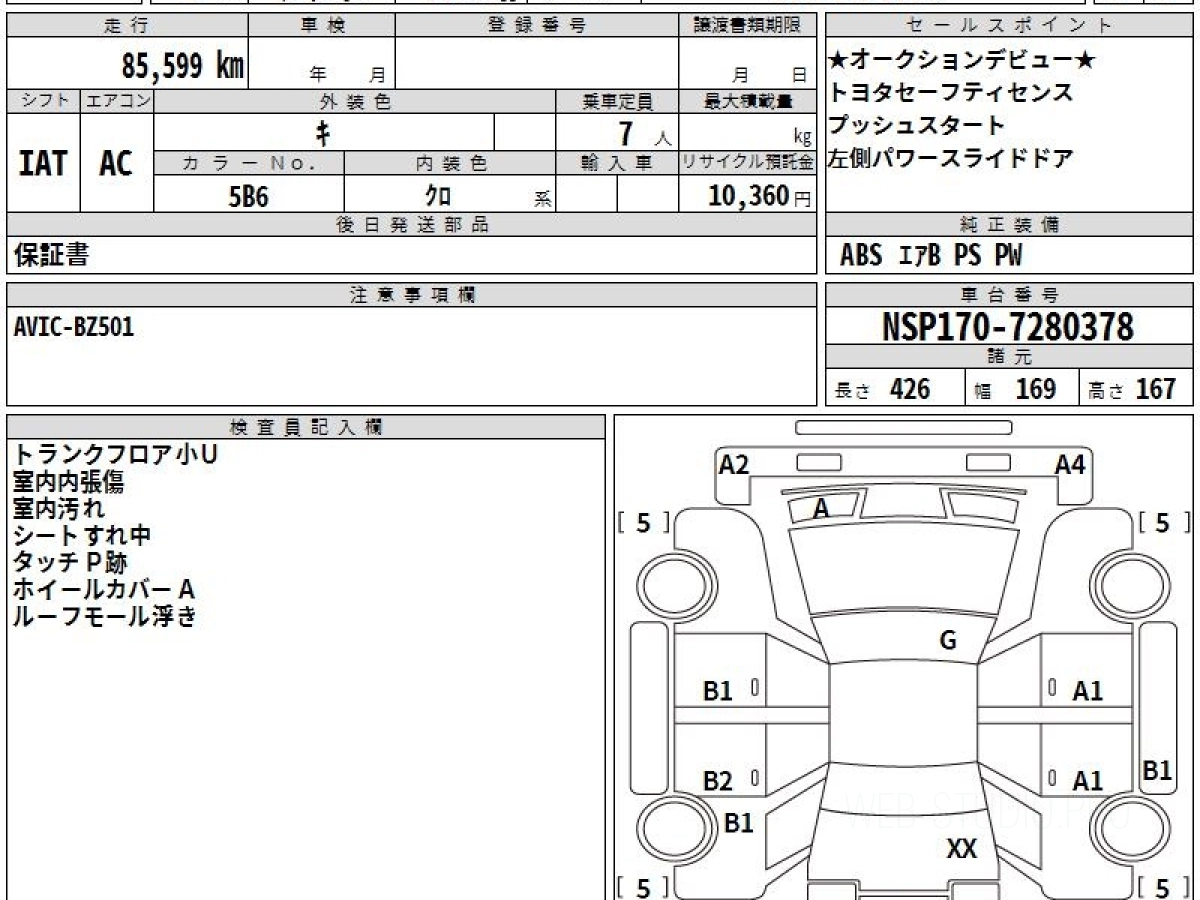This screenshot has height=900, width=1200.
Task: Select the 最大積載量 header
Action: (747, 101)
